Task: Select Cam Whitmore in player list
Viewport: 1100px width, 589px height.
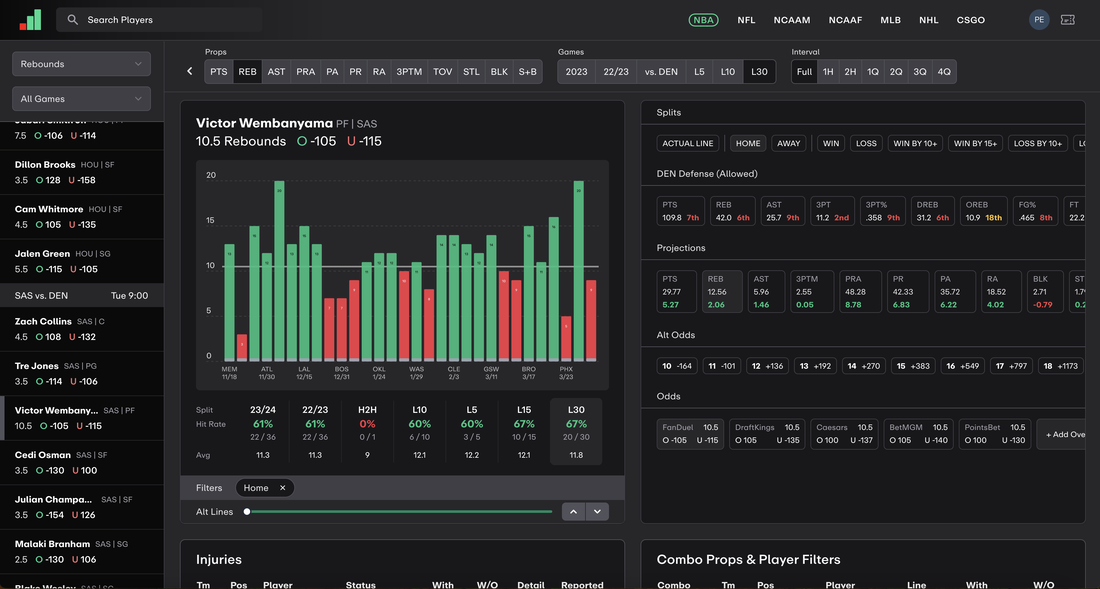Action: tap(81, 217)
